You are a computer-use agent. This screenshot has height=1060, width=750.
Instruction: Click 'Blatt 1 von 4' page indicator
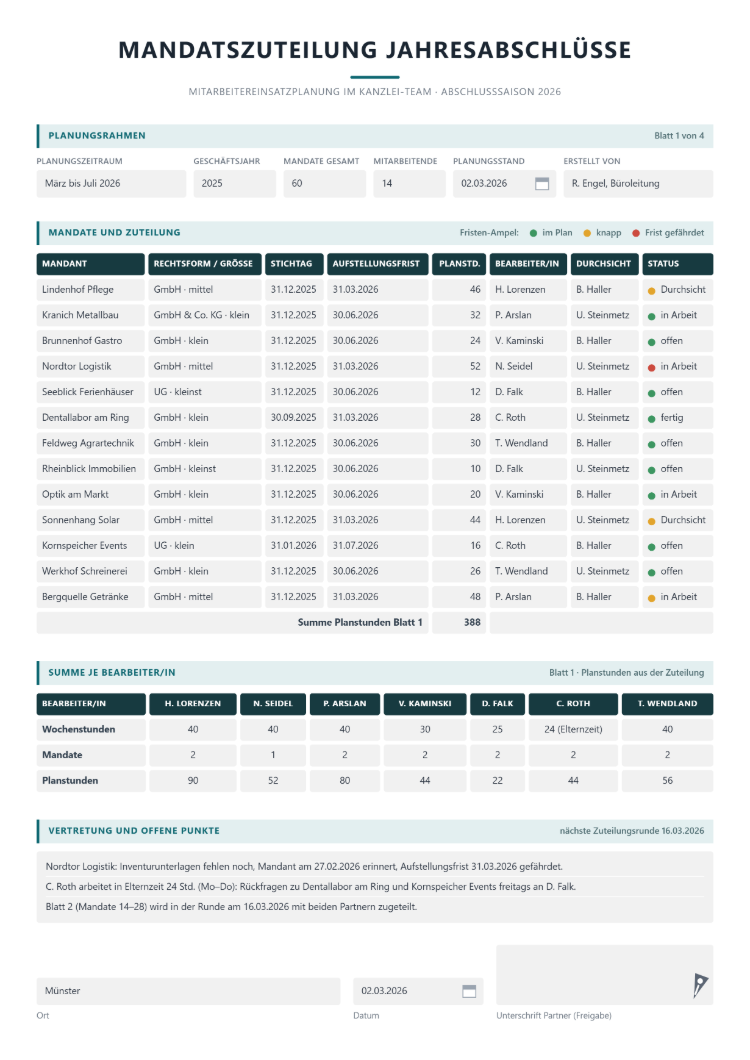(679, 136)
